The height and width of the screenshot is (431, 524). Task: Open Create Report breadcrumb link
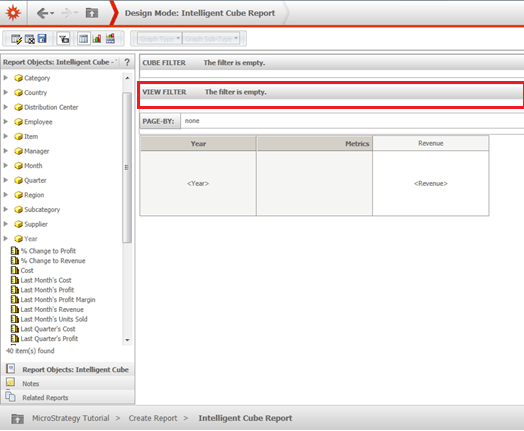point(153,418)
